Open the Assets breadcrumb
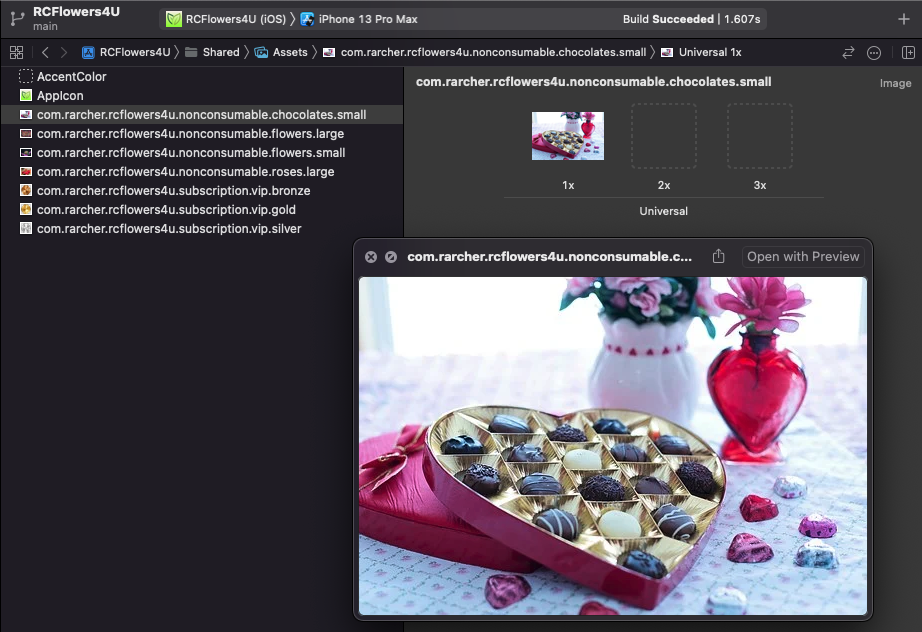 (281, 52)
